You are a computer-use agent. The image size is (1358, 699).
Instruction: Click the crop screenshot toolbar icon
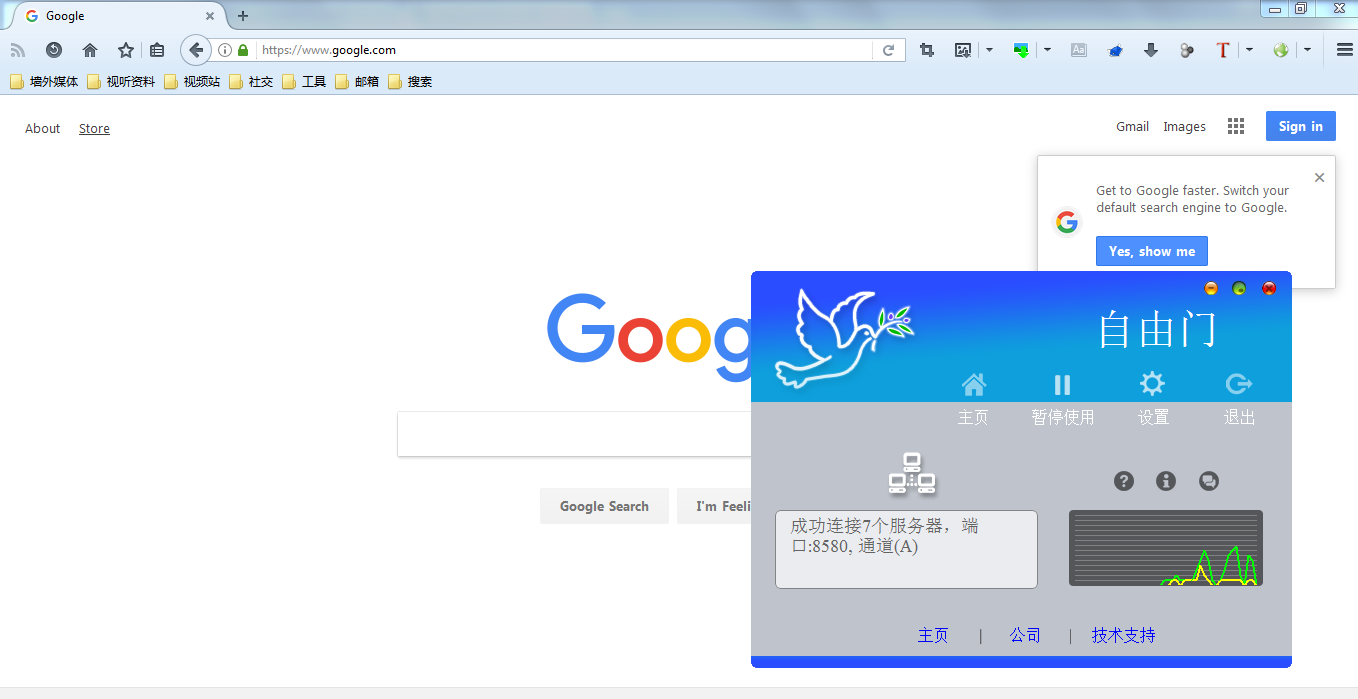[x=927, y=50]
